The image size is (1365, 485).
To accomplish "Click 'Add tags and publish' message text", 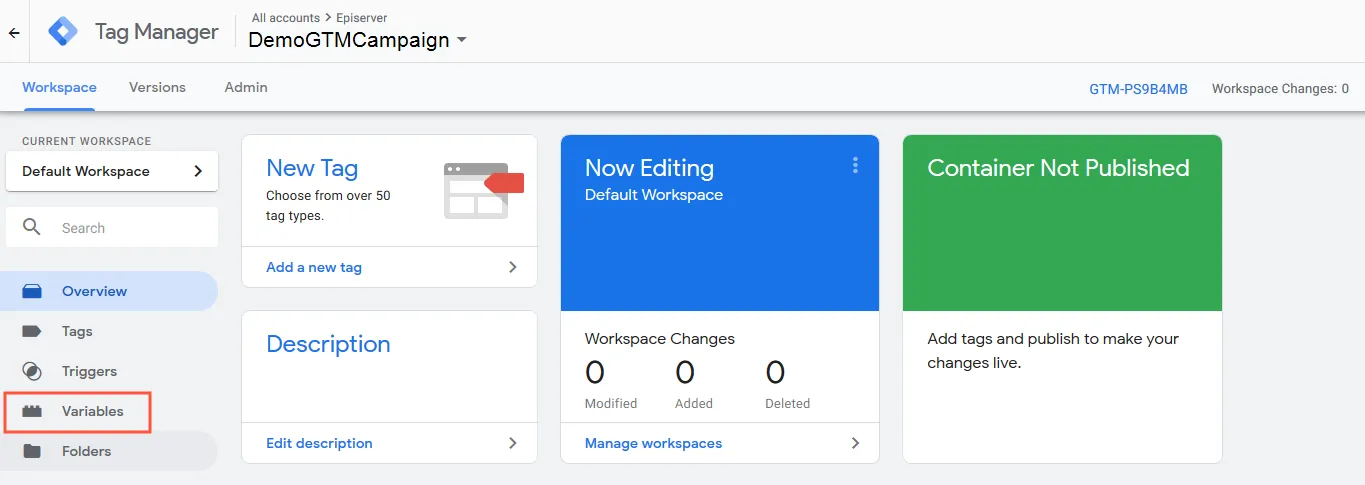I will pos(1053,351).
